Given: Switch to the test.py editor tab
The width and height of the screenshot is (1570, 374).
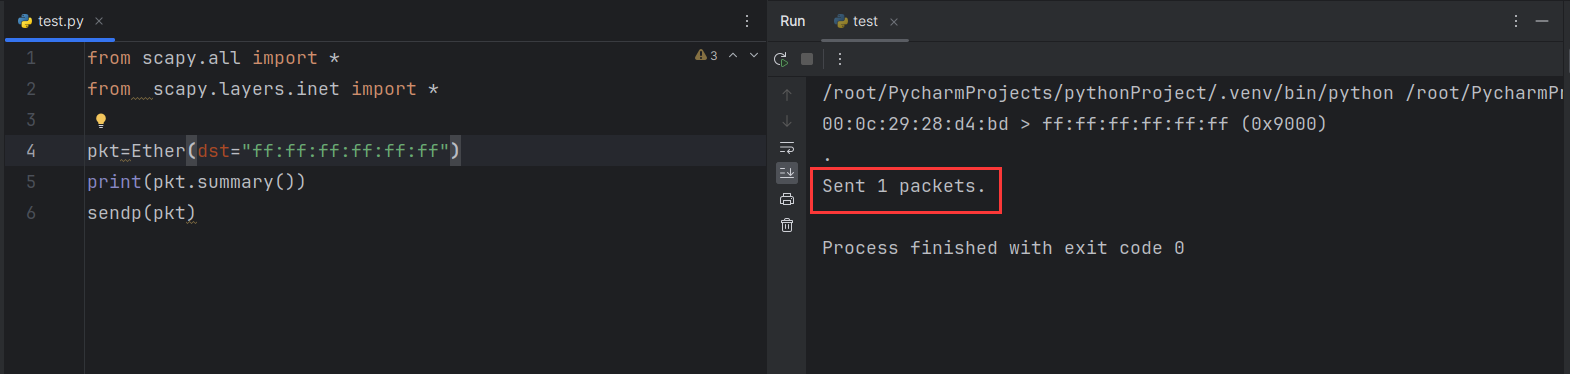Looking at the screenshot, I should click(51, 21).
